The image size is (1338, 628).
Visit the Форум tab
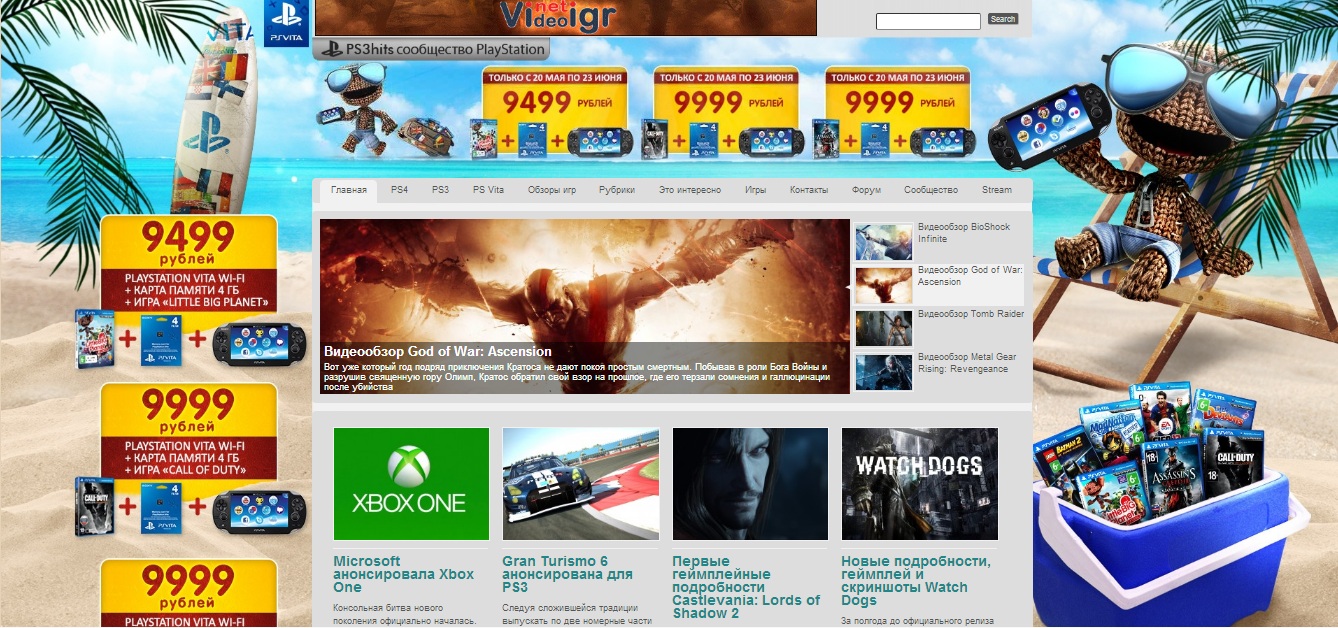coord(866,190)
